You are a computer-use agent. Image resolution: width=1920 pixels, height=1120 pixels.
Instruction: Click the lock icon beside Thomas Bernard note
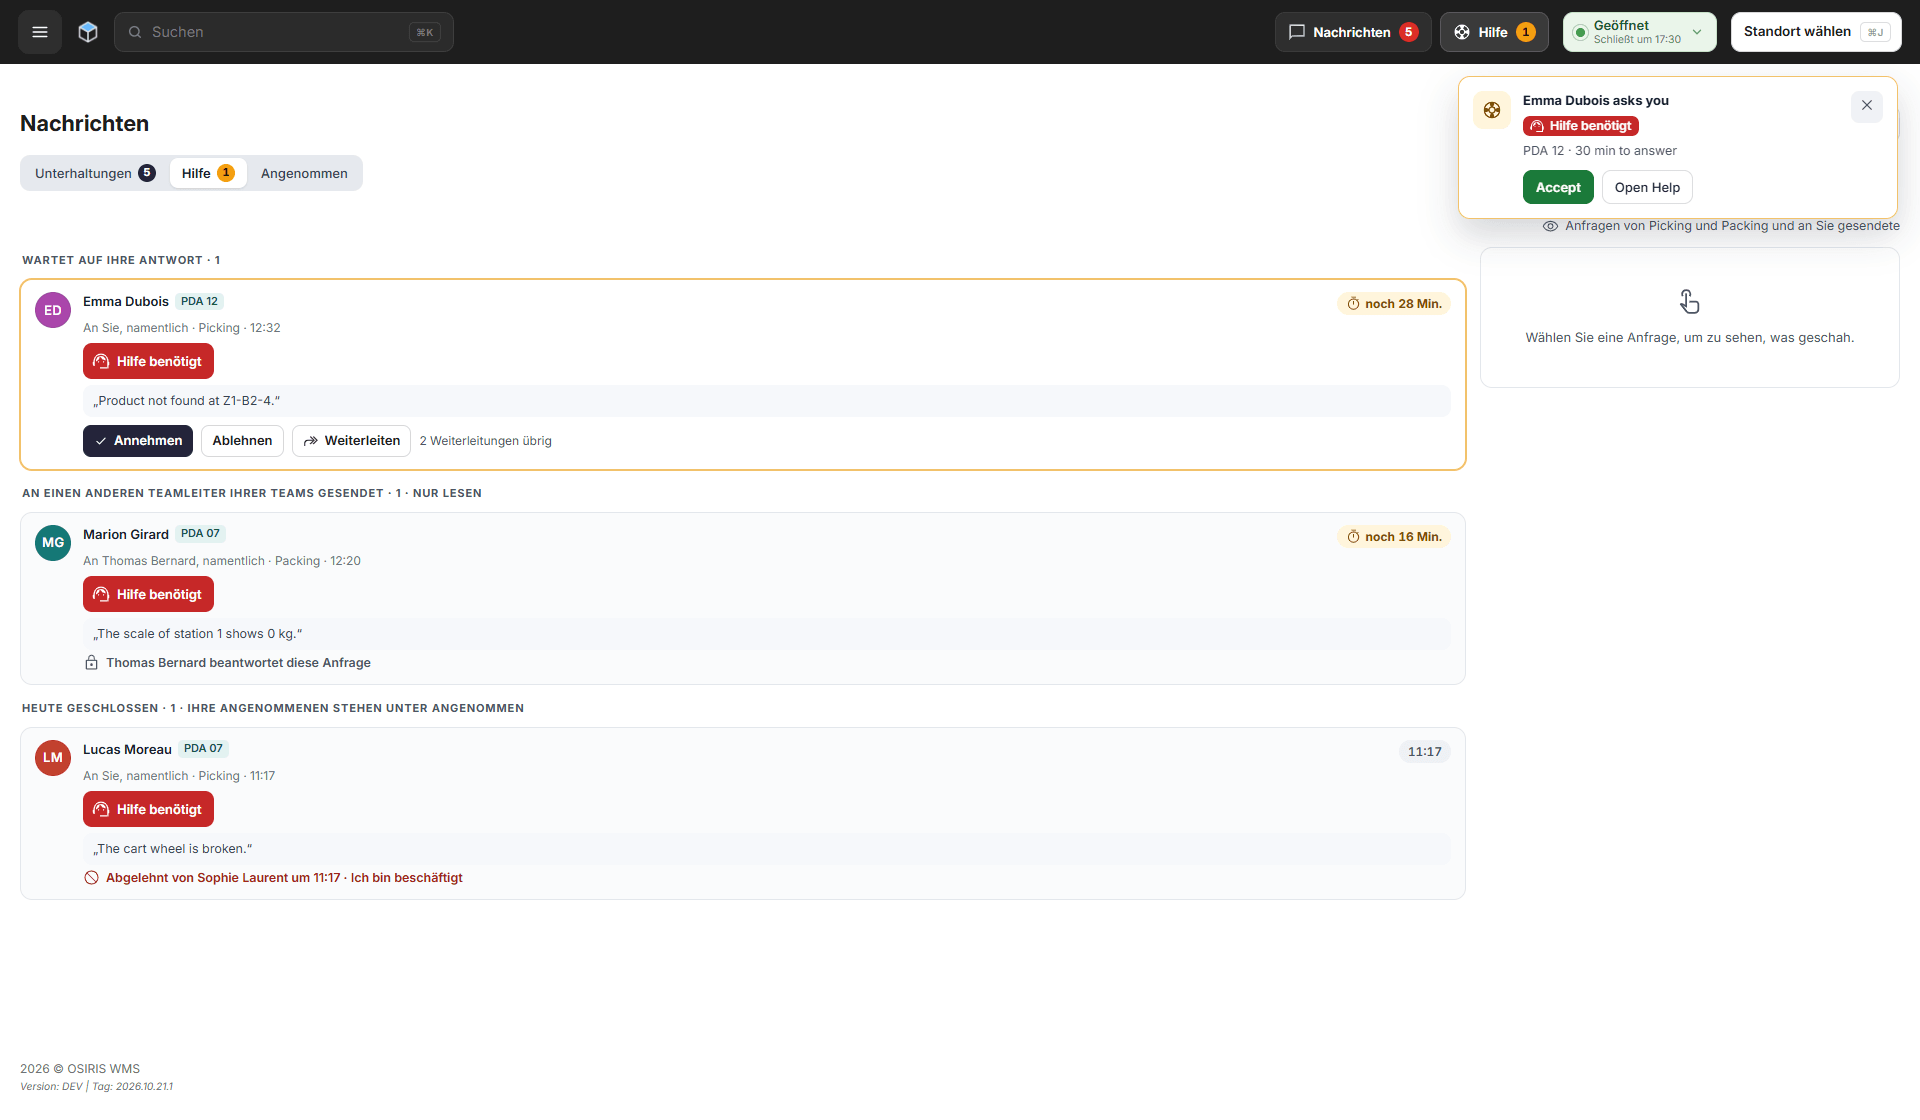(91, 663)
